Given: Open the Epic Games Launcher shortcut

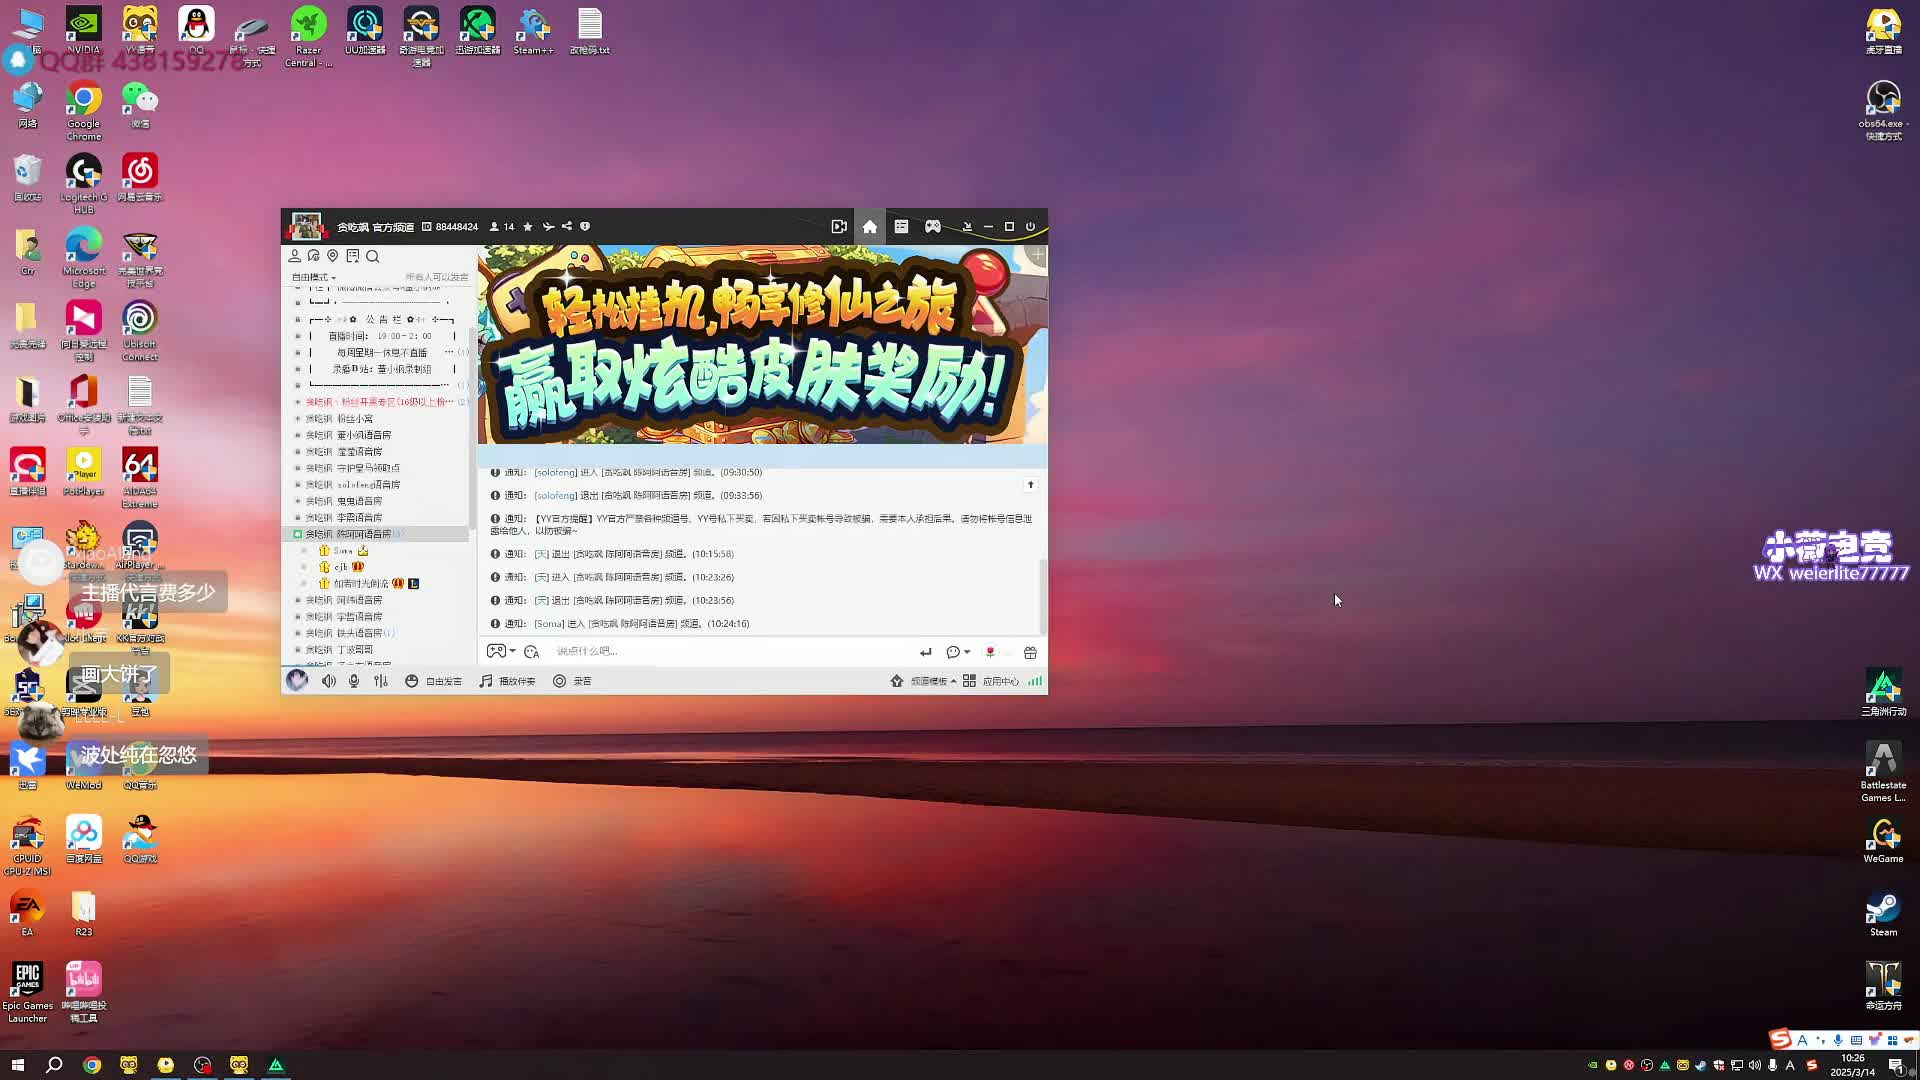Looking at the screenshot, I should point(28,992).
